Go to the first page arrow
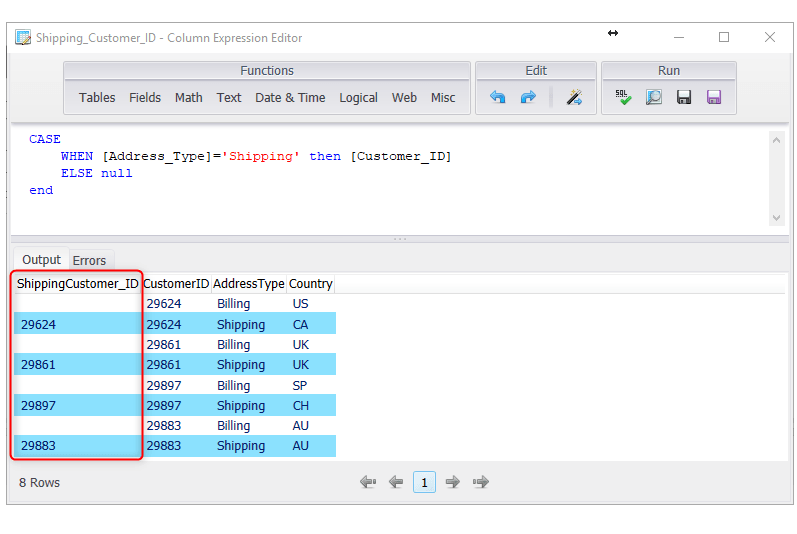The width and height of the screenshot is (797, 534). coord(368,482)
